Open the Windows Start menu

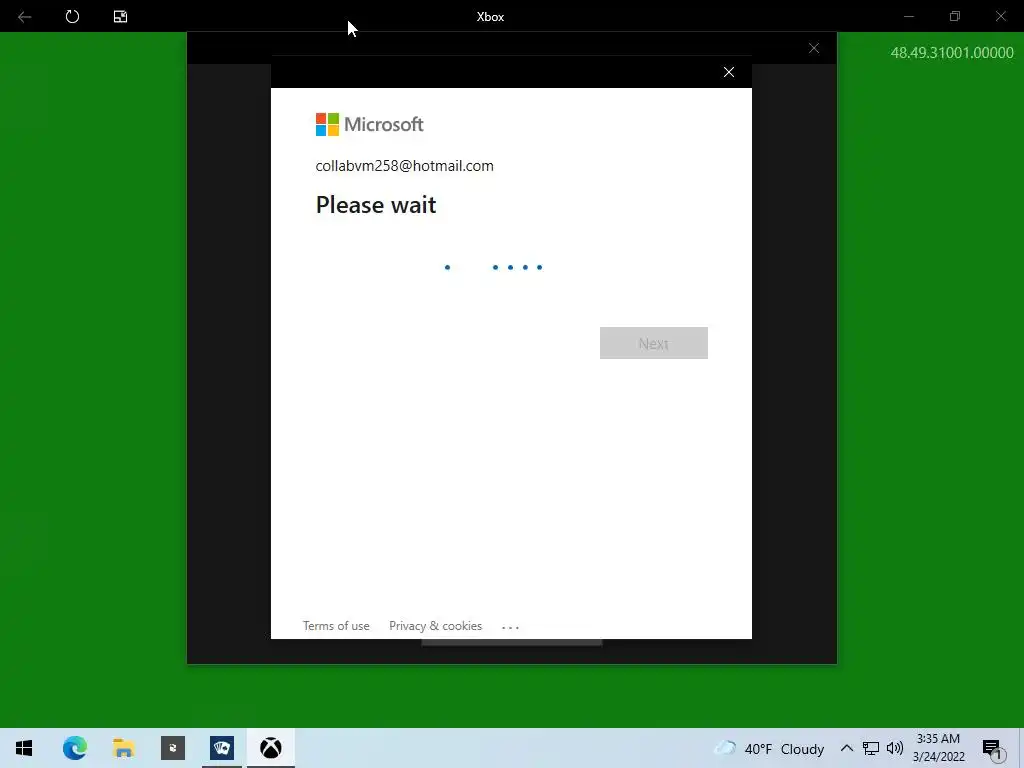point(24,748)
